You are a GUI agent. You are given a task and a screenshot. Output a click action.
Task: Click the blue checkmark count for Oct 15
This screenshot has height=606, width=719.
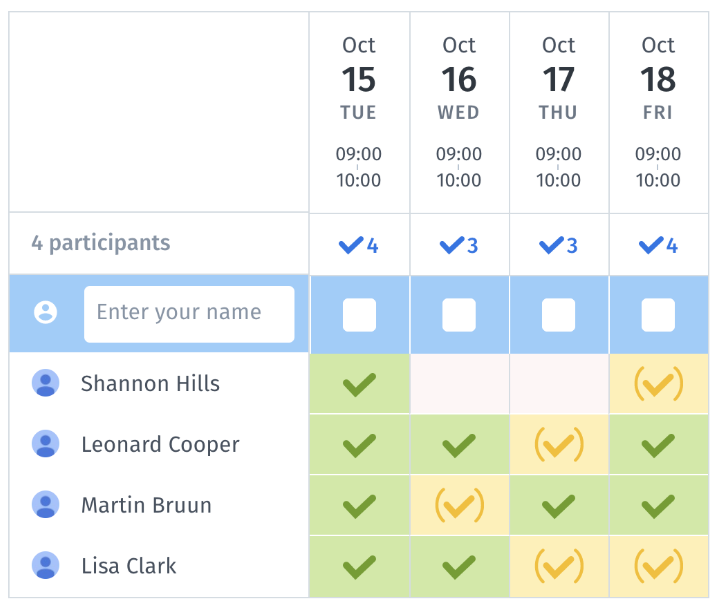(x=359, y=246)
